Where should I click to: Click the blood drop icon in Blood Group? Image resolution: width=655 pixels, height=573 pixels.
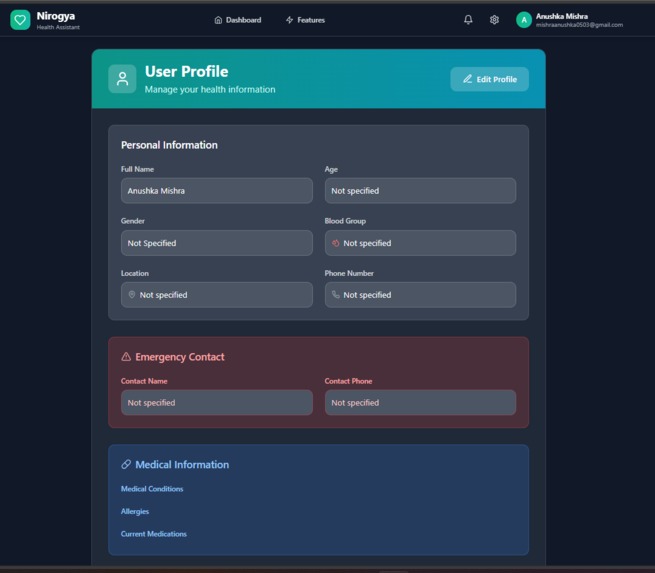pyautogui.click(x=335, y=243)
